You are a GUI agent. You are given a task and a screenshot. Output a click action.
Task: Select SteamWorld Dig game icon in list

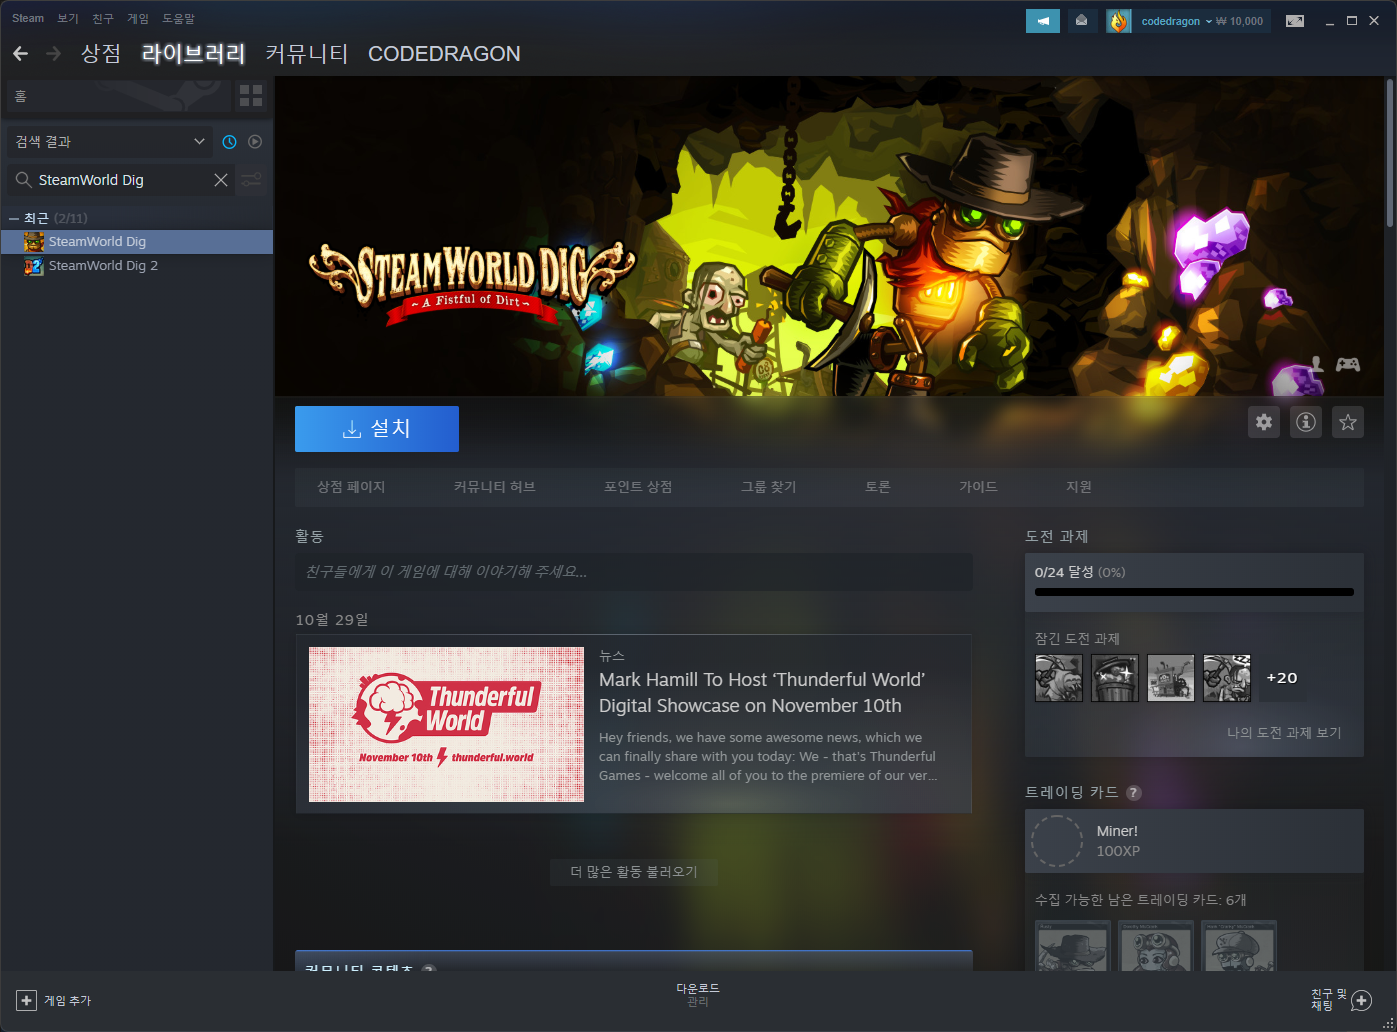coord(34,242)
